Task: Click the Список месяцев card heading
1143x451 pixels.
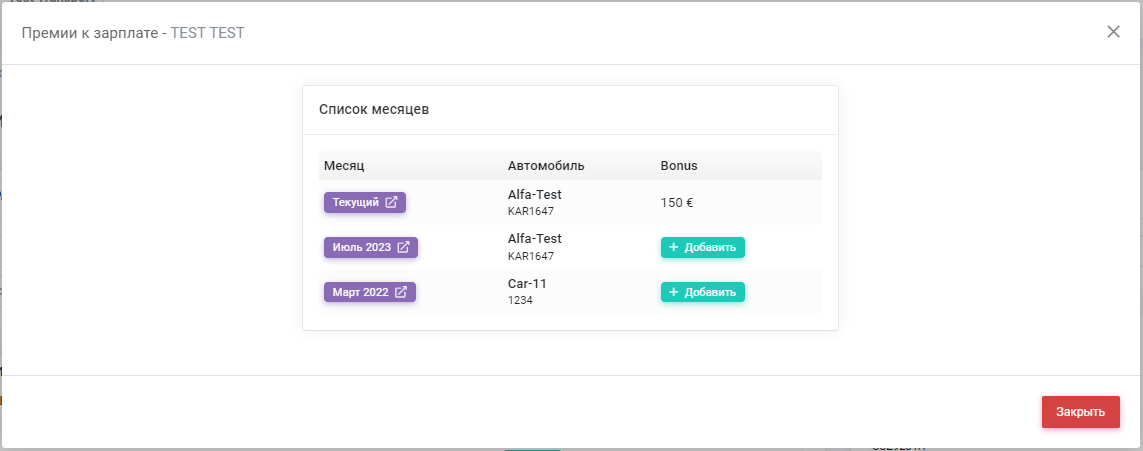Action: [374, 110]
